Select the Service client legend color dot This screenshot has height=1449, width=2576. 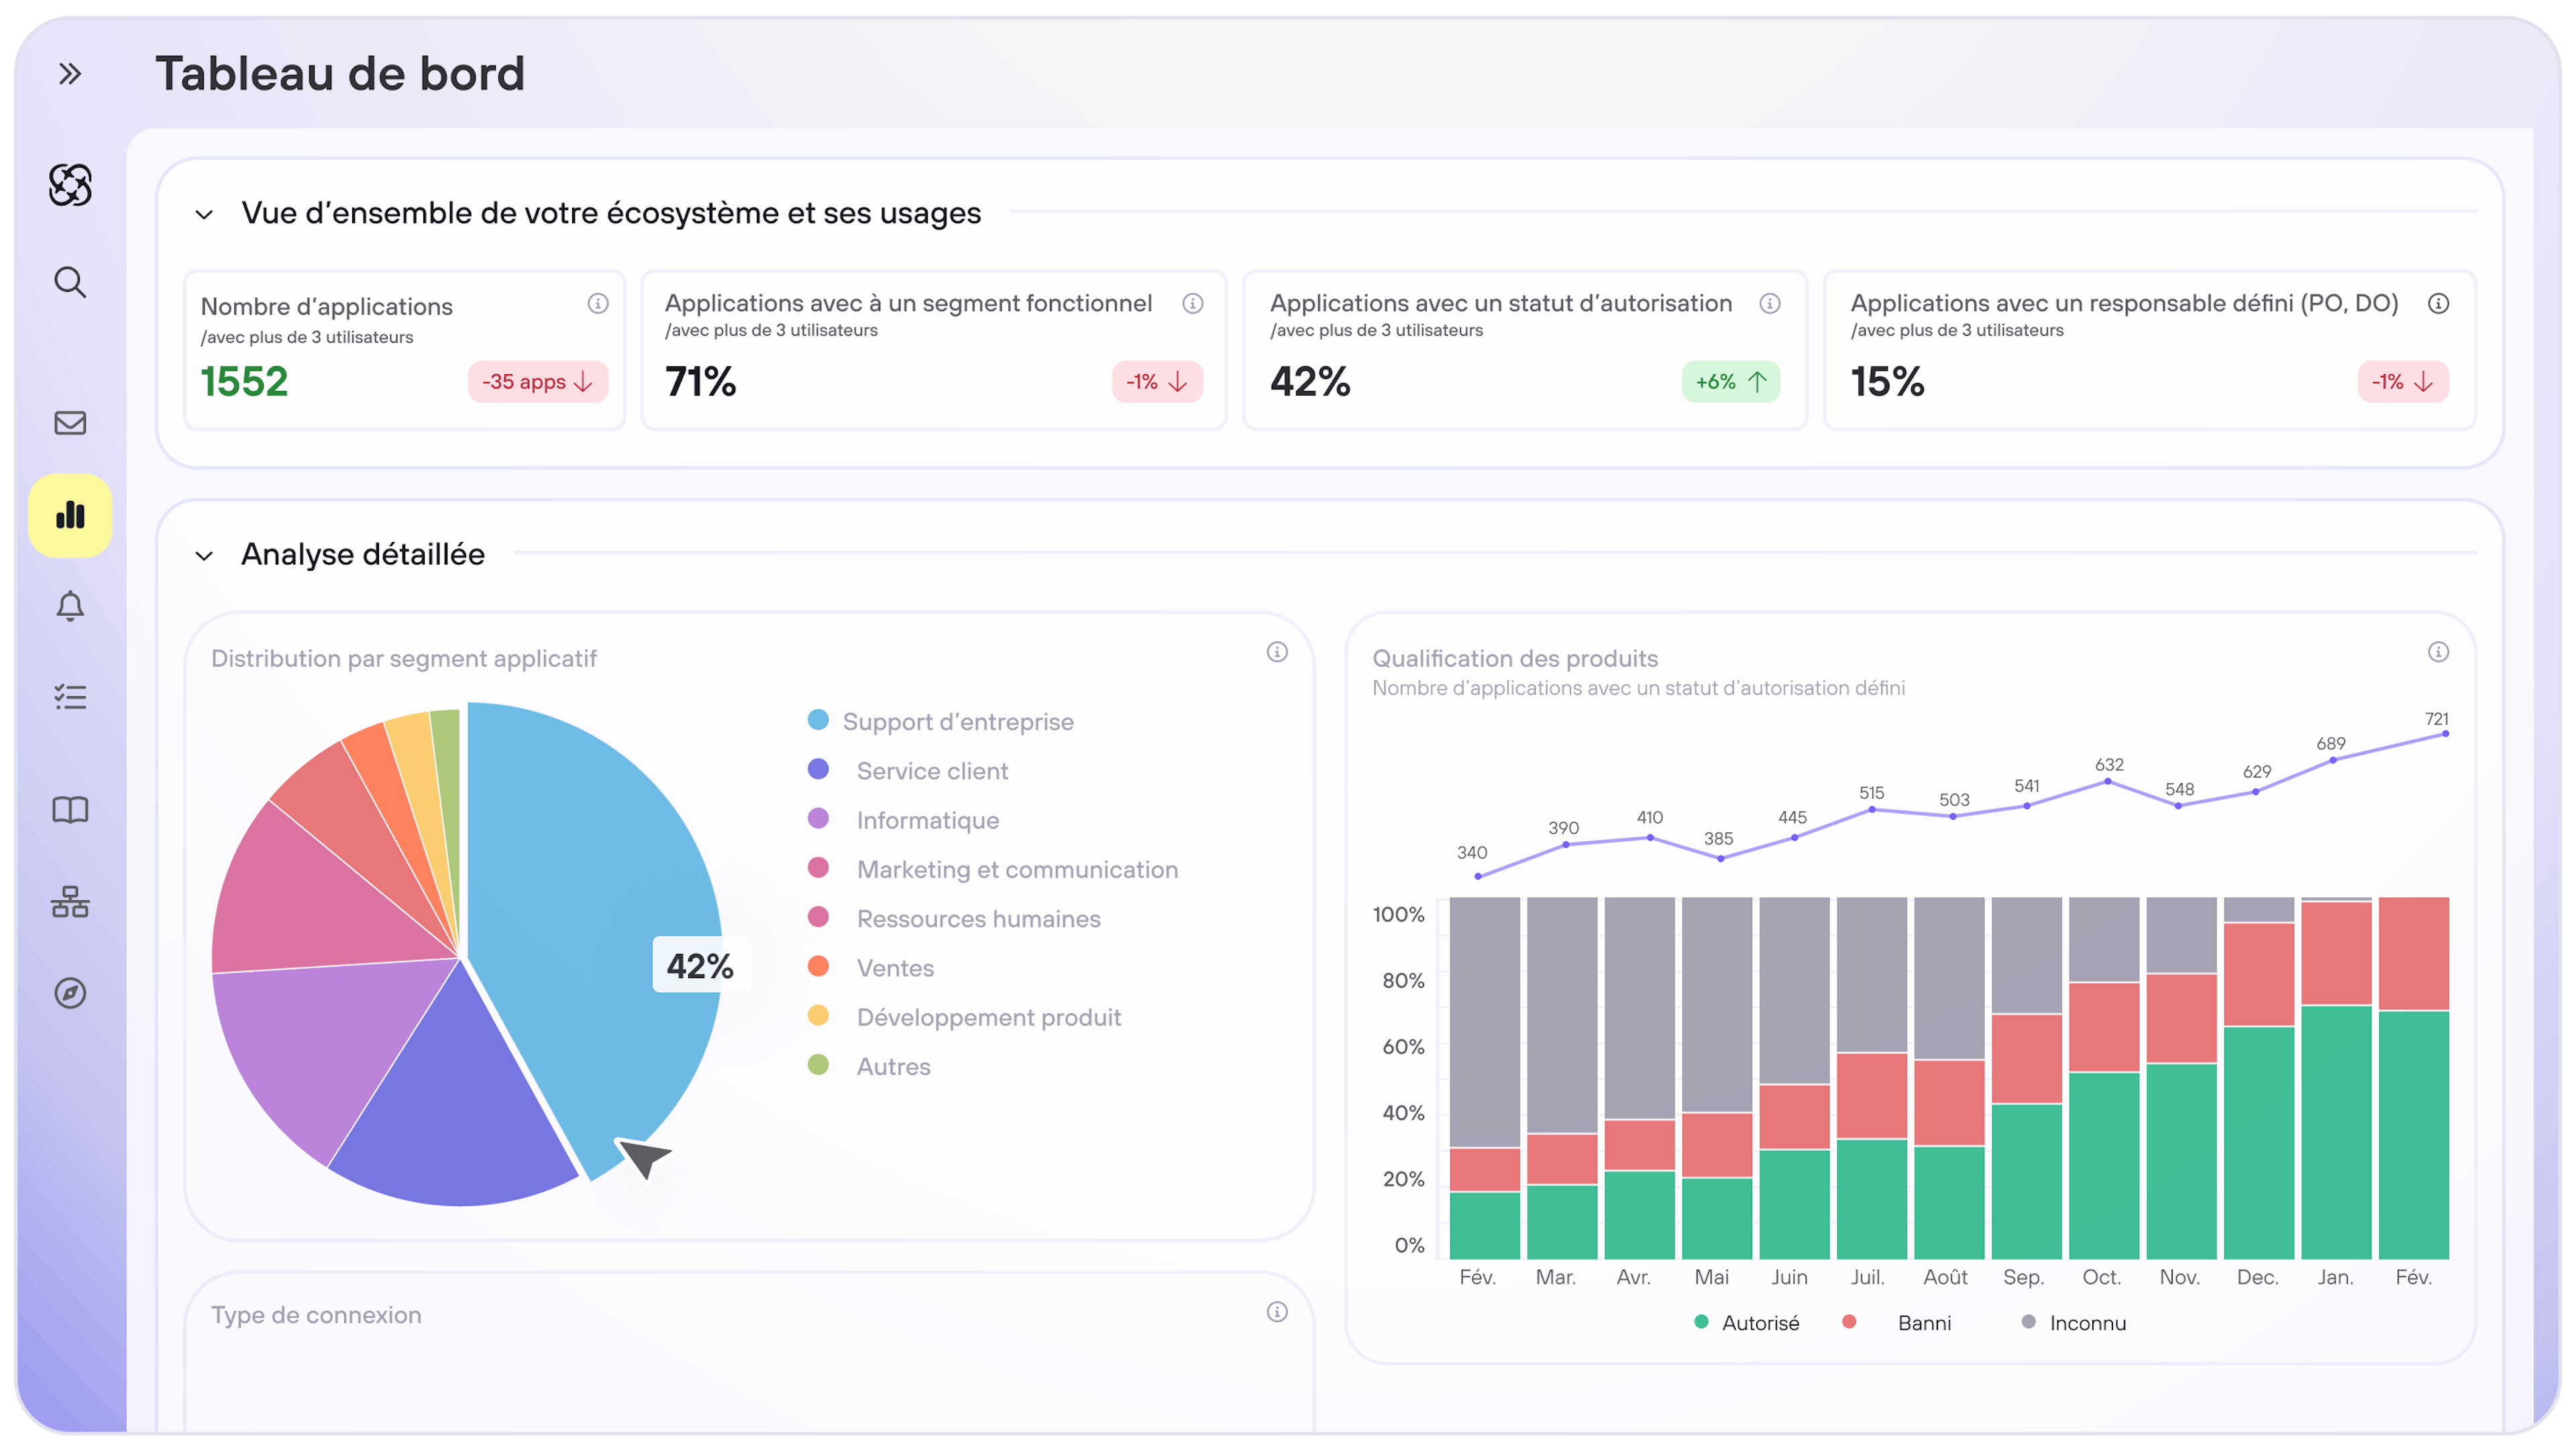pos(818,769)
